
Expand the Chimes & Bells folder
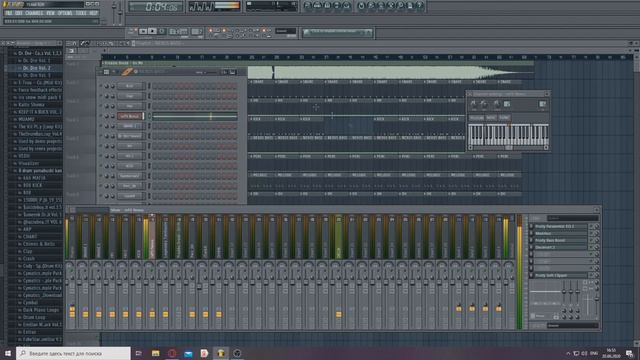coord(38,244)
